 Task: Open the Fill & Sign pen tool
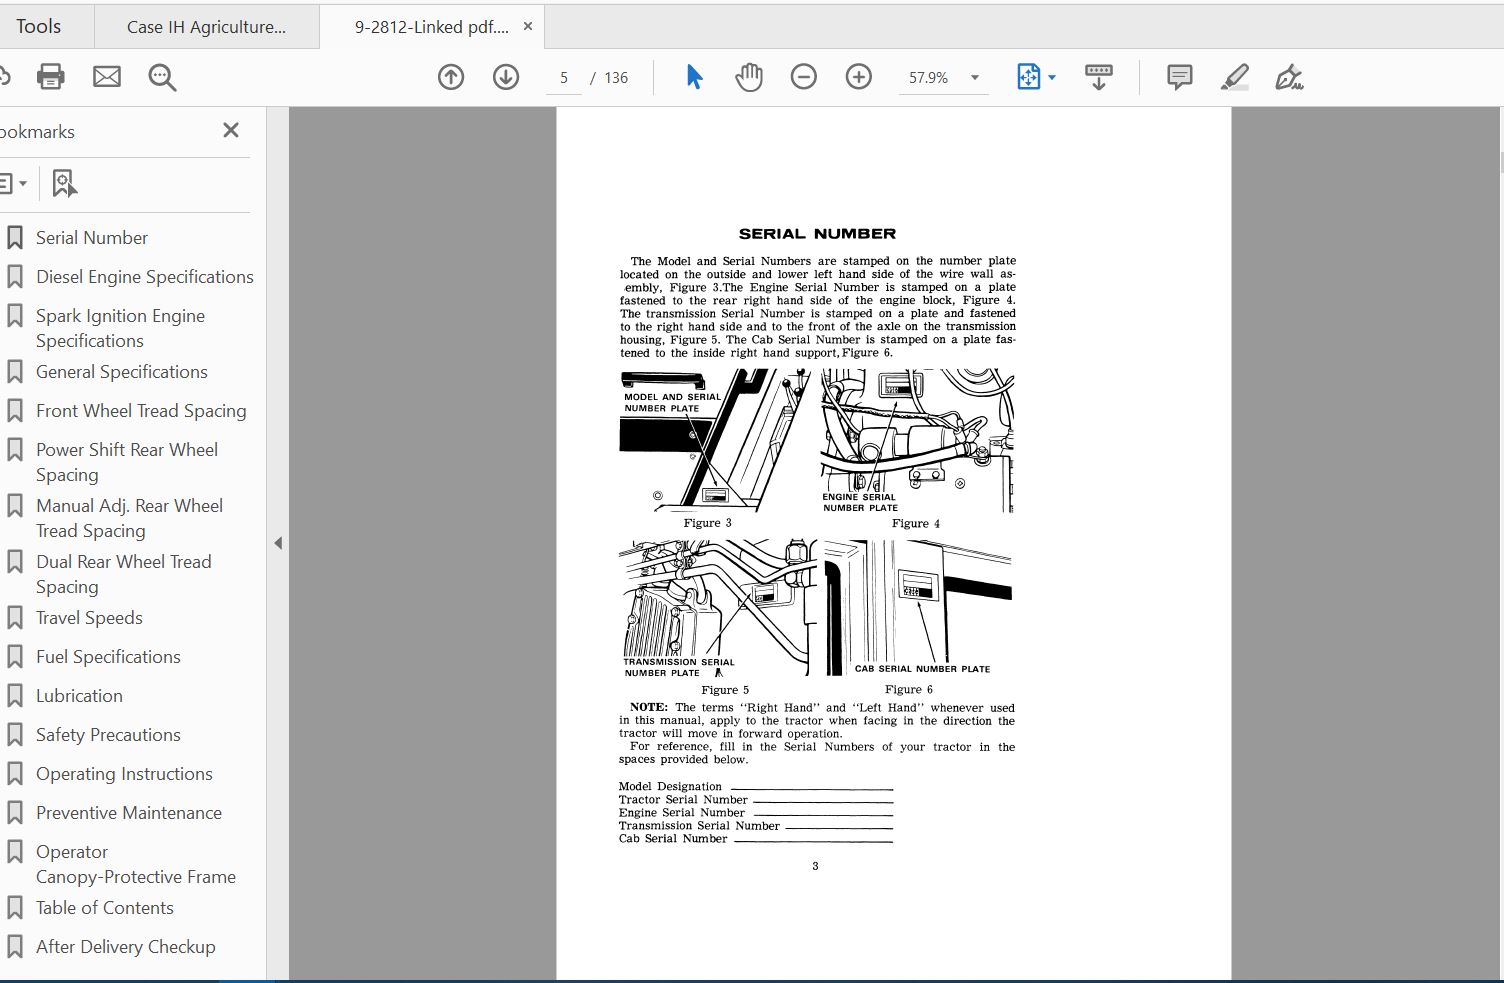[1289, 76]
